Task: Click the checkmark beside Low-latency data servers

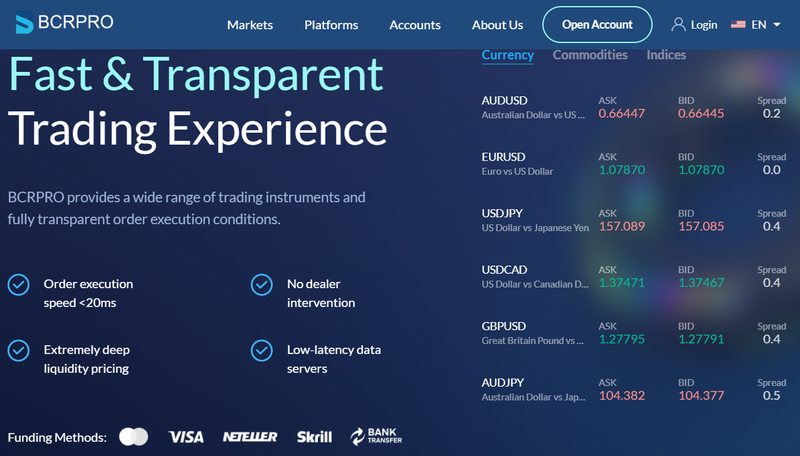Action: tap(262, 350)
